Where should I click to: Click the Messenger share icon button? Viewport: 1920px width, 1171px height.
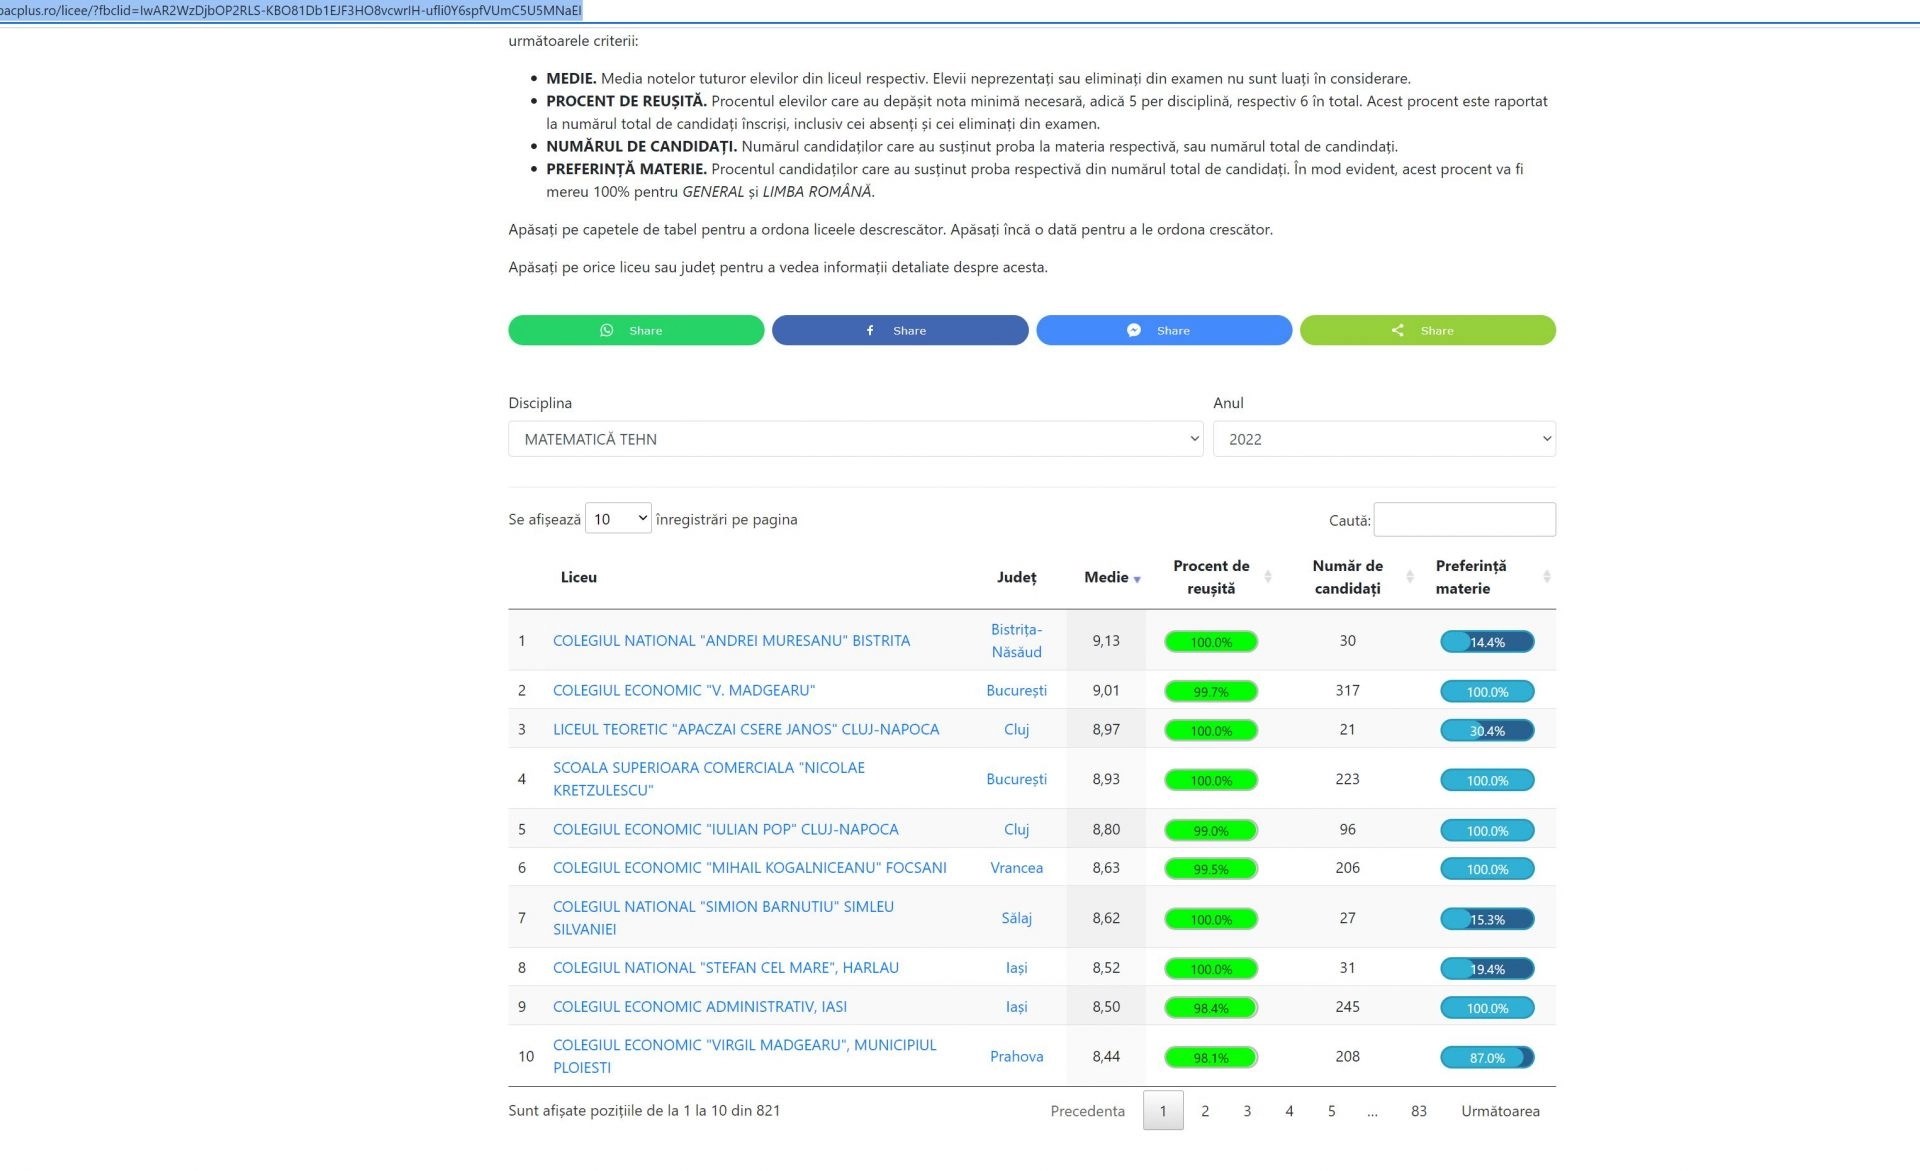point(1163,330)
